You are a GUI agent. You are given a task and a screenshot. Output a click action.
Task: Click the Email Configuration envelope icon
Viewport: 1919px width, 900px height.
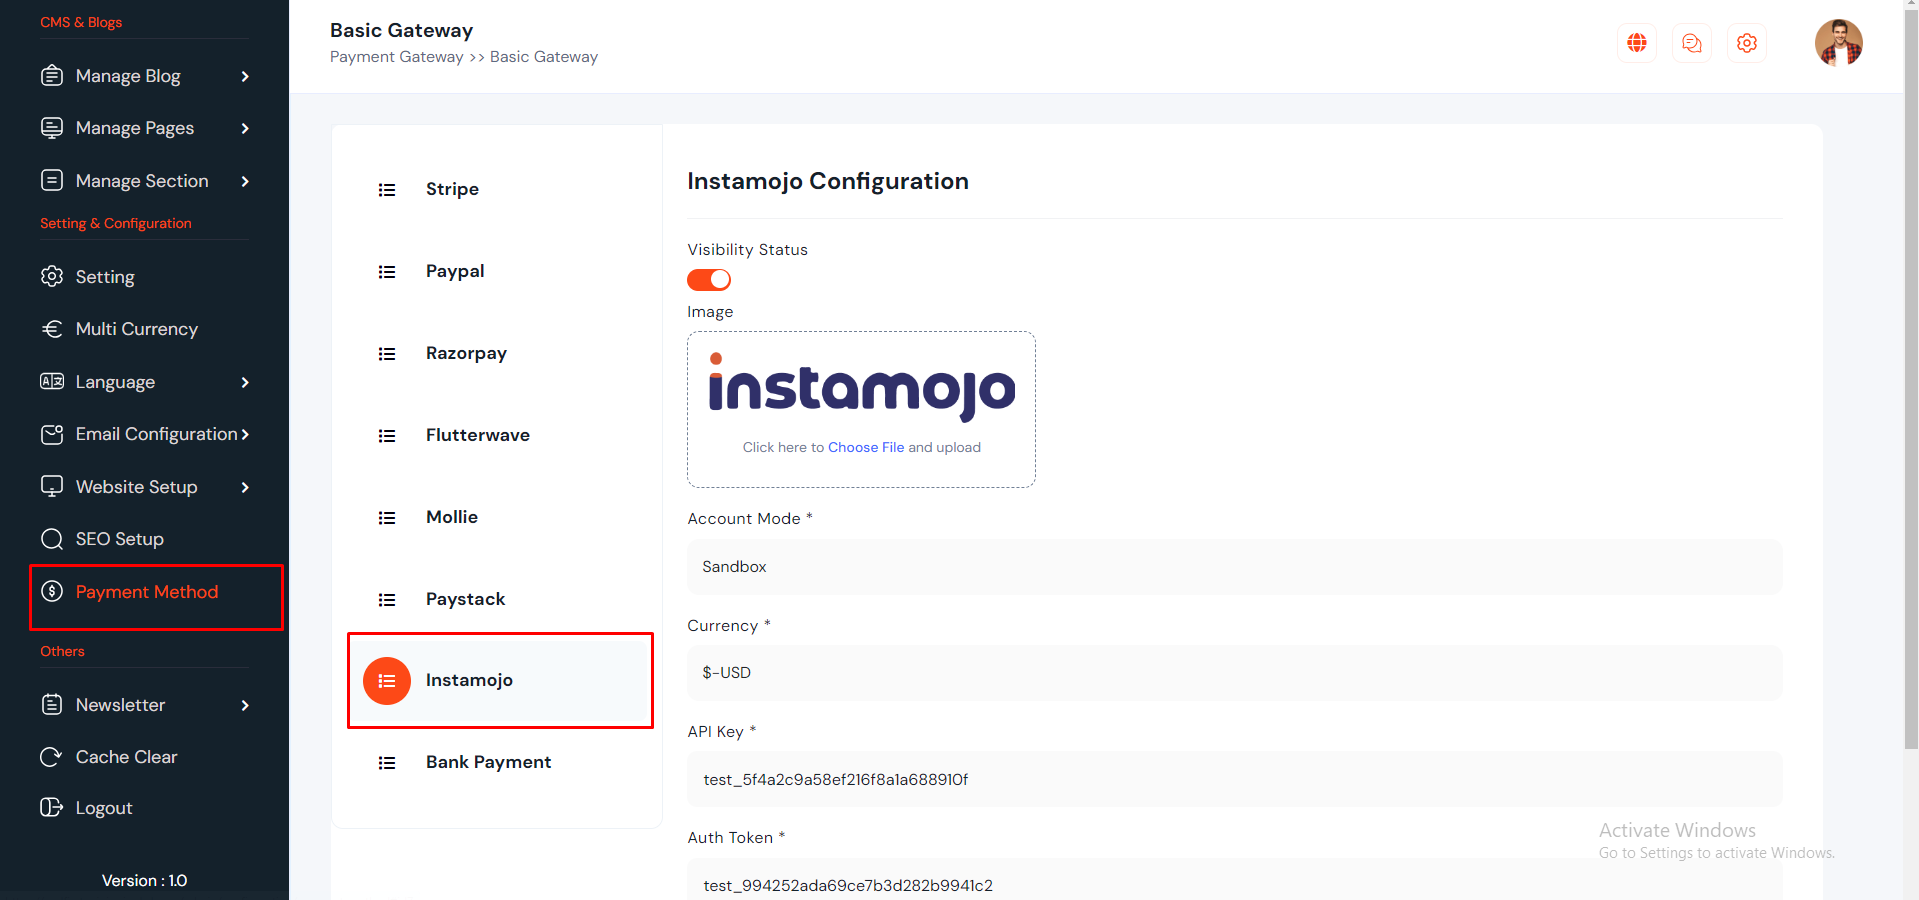(x=52, y=434)
